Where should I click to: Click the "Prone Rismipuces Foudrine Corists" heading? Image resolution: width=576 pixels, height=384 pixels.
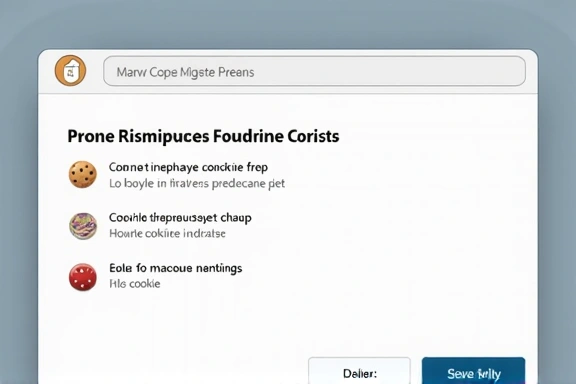(x=203, y=136)
